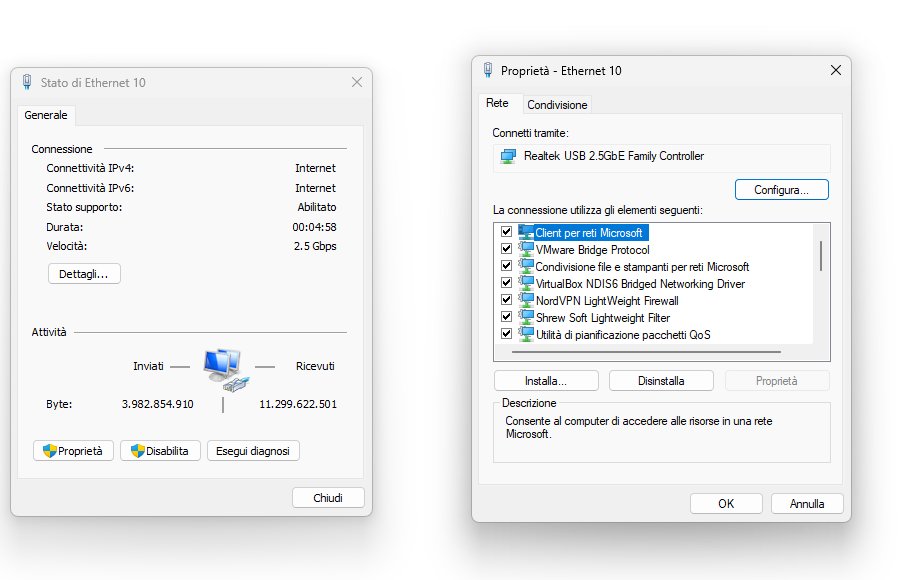Toggle VirtualBox NDIS6 Bridged Networking Driver checkbox
The width and height of the screenshot is (919, 580).
pyautogui.click(x=506, y=283)
